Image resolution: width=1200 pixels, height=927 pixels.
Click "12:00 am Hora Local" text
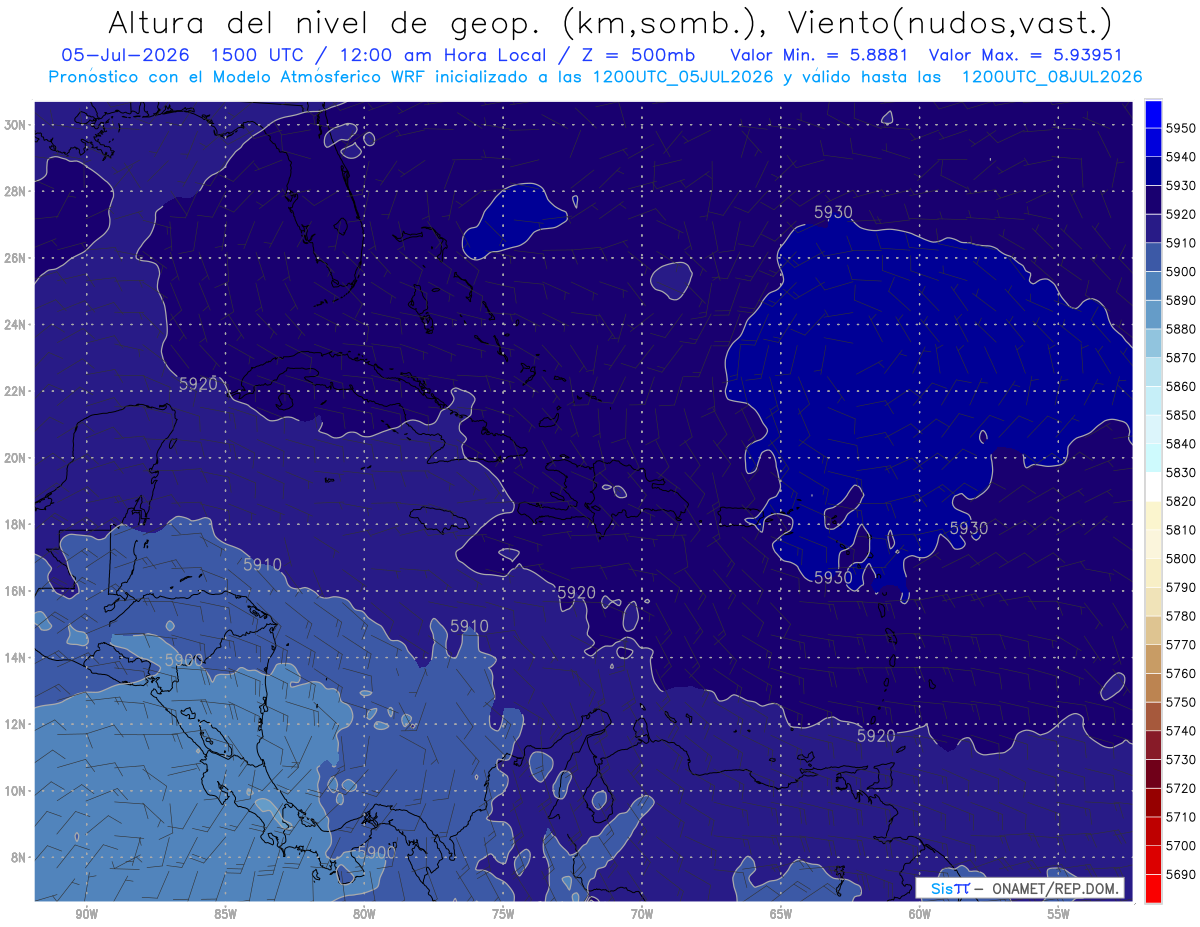point(441,56)
